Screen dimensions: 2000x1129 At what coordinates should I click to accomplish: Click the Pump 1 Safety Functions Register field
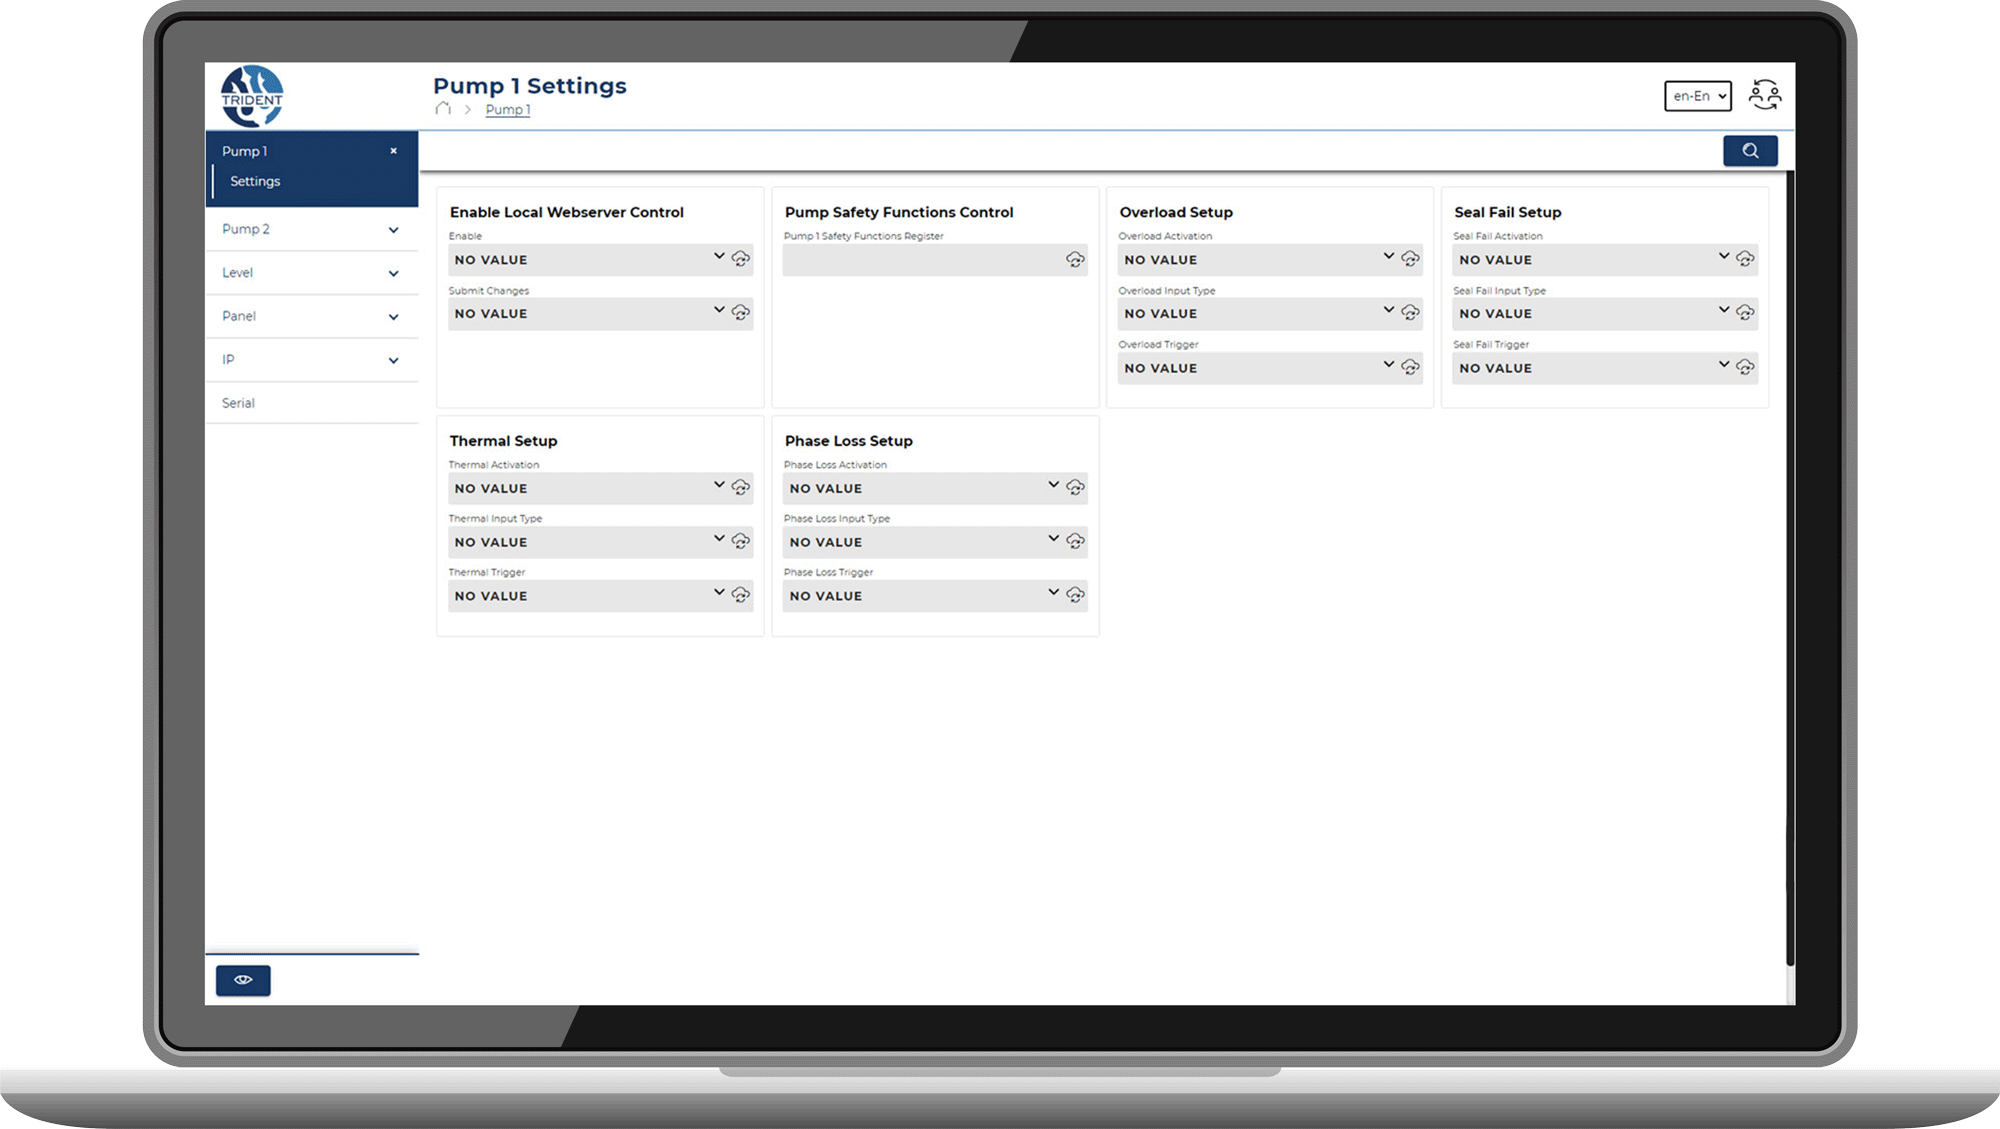pos(920,260)
